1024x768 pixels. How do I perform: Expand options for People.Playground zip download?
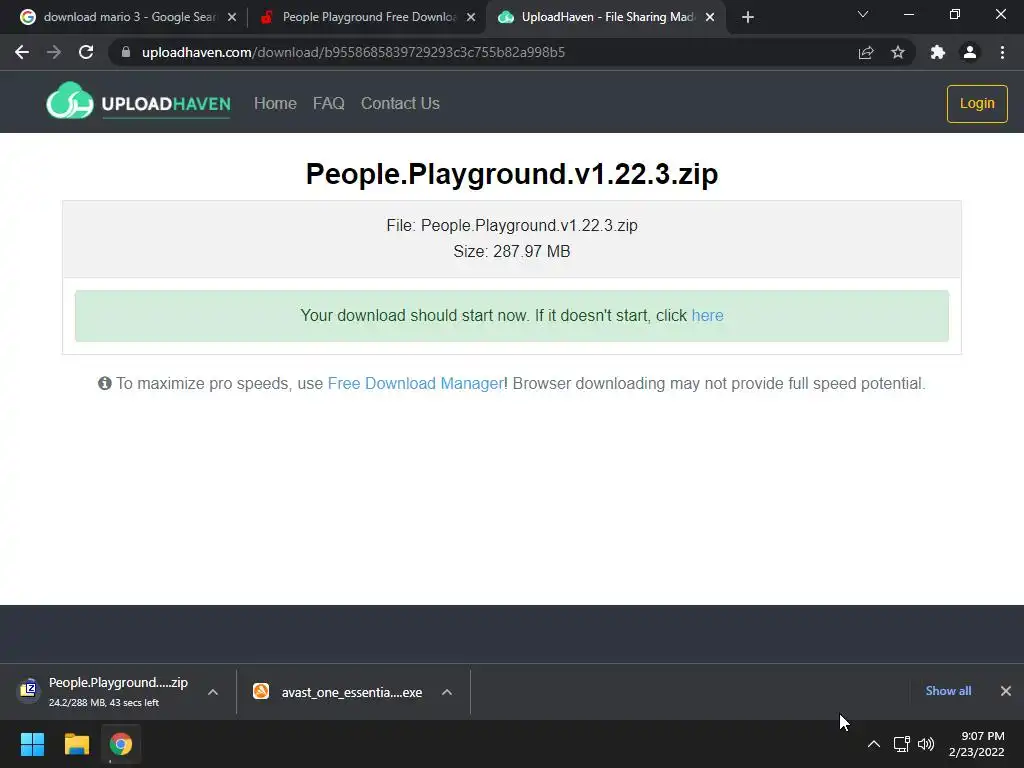tap(213, 692)
